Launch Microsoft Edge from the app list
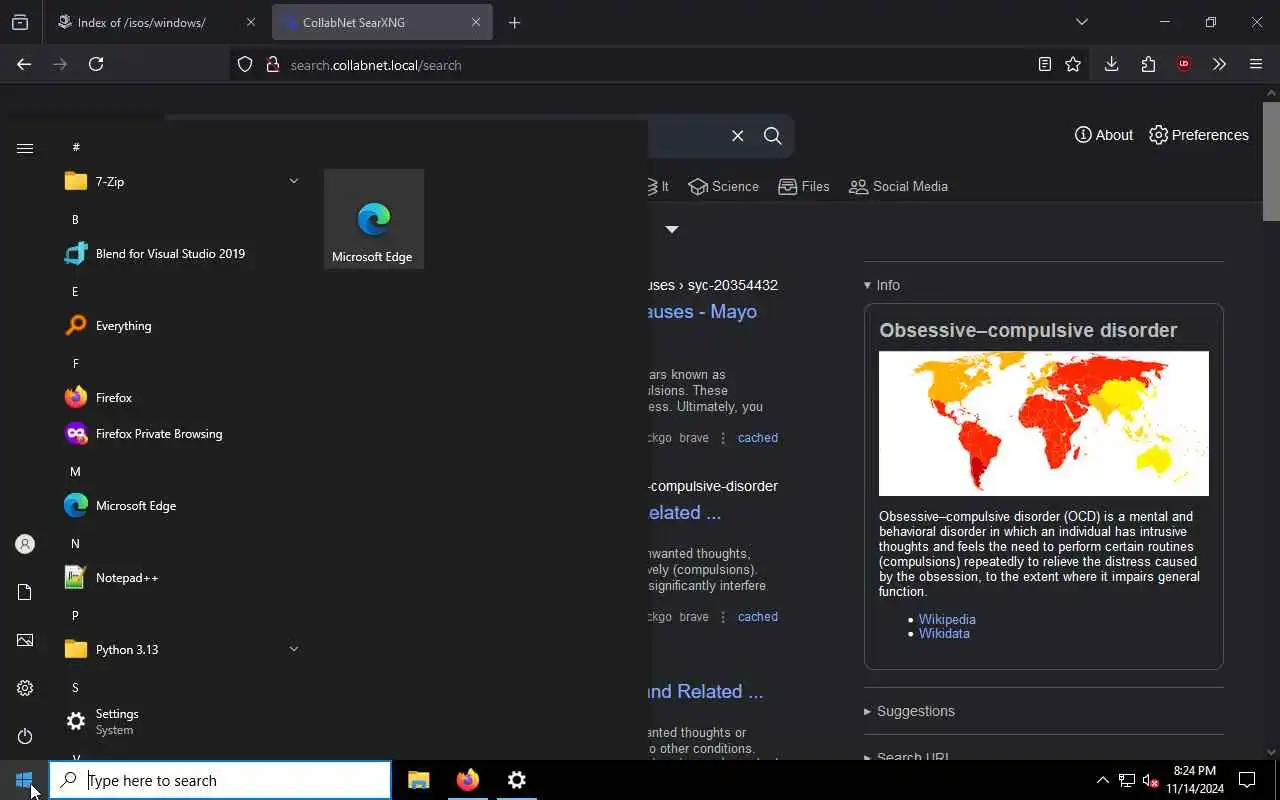 [182, 505]
